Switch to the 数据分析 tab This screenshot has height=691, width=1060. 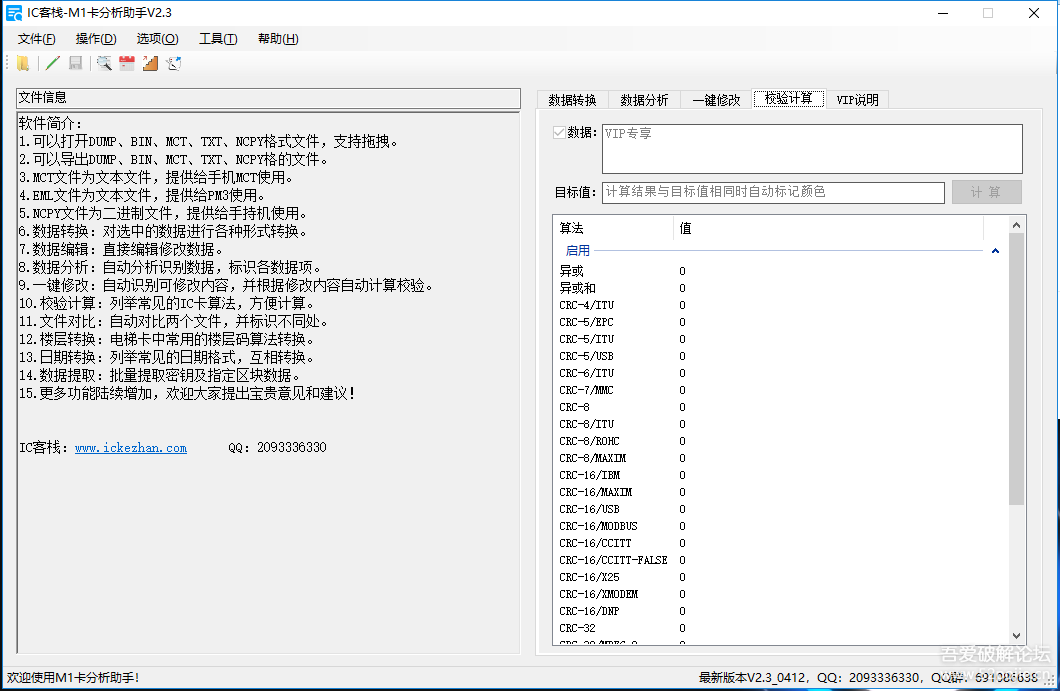(644, 100)
